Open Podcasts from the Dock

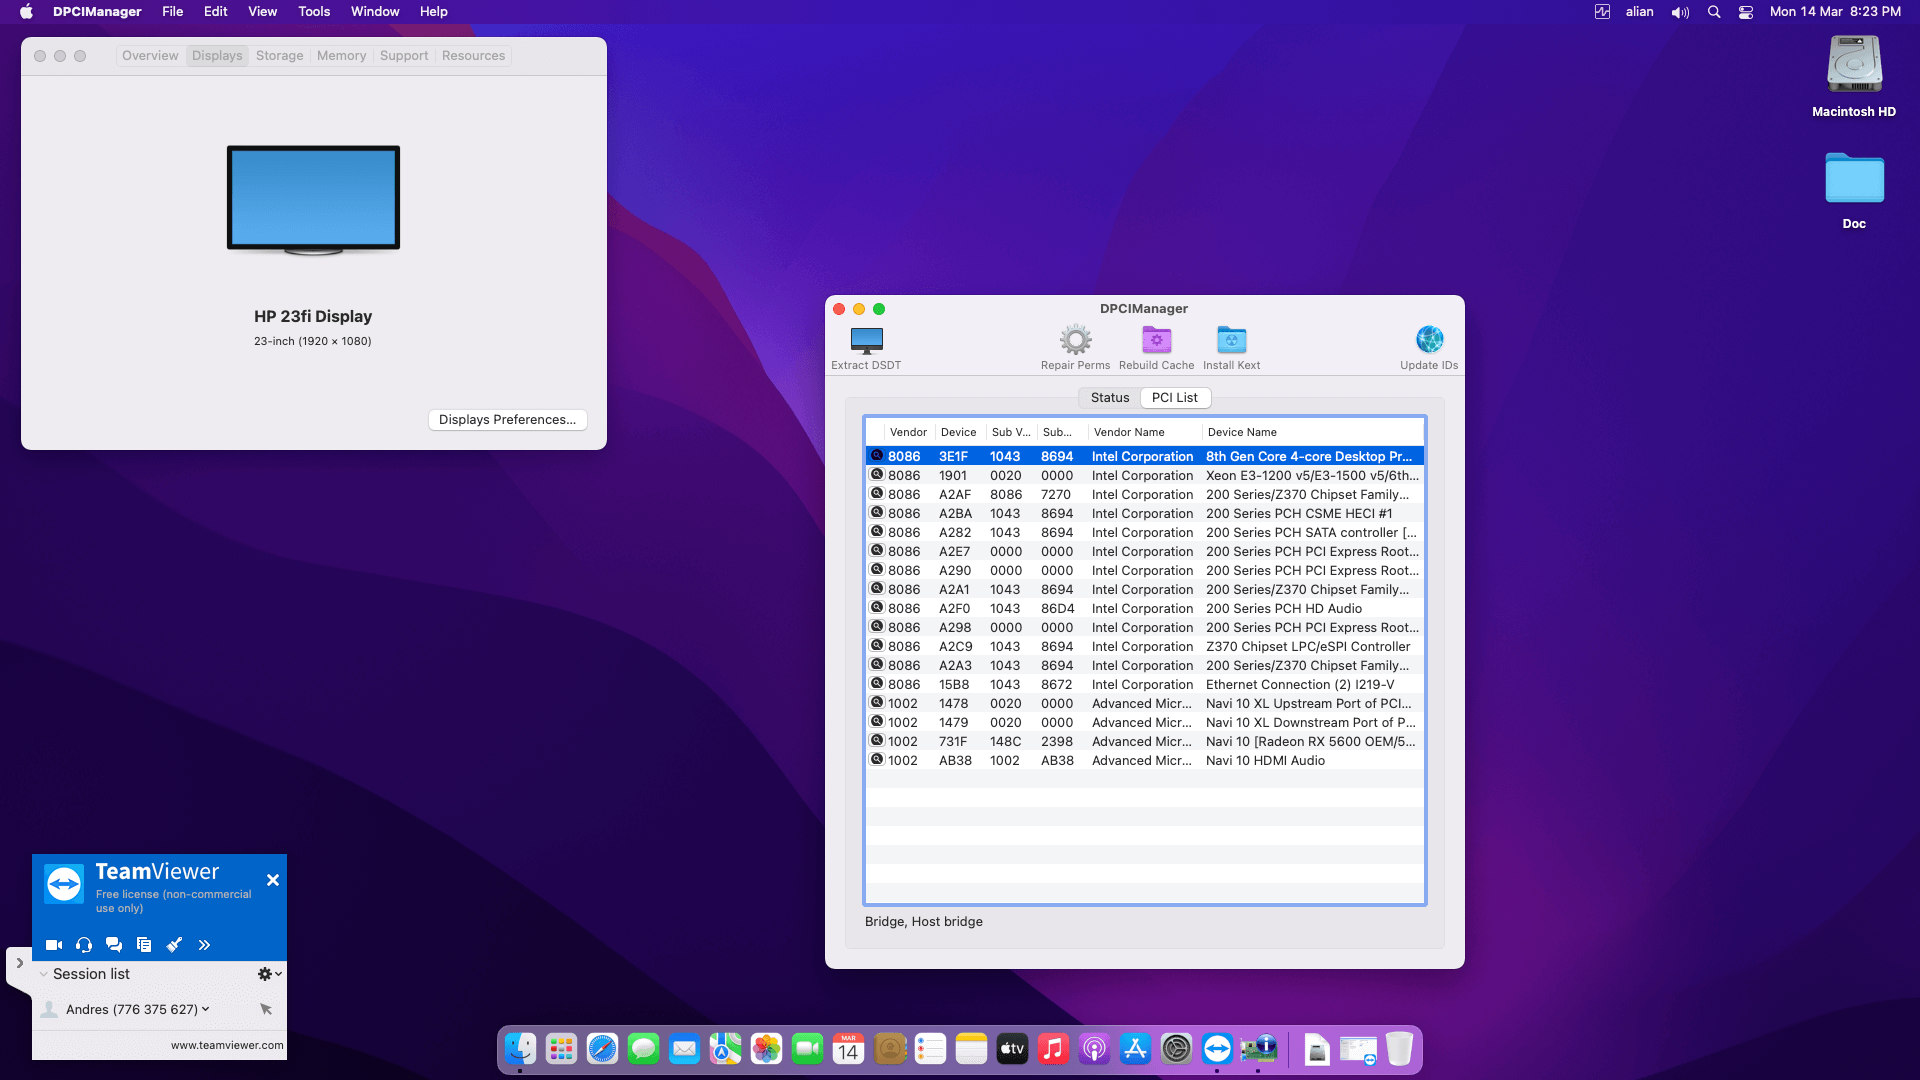(1094, 1049)
